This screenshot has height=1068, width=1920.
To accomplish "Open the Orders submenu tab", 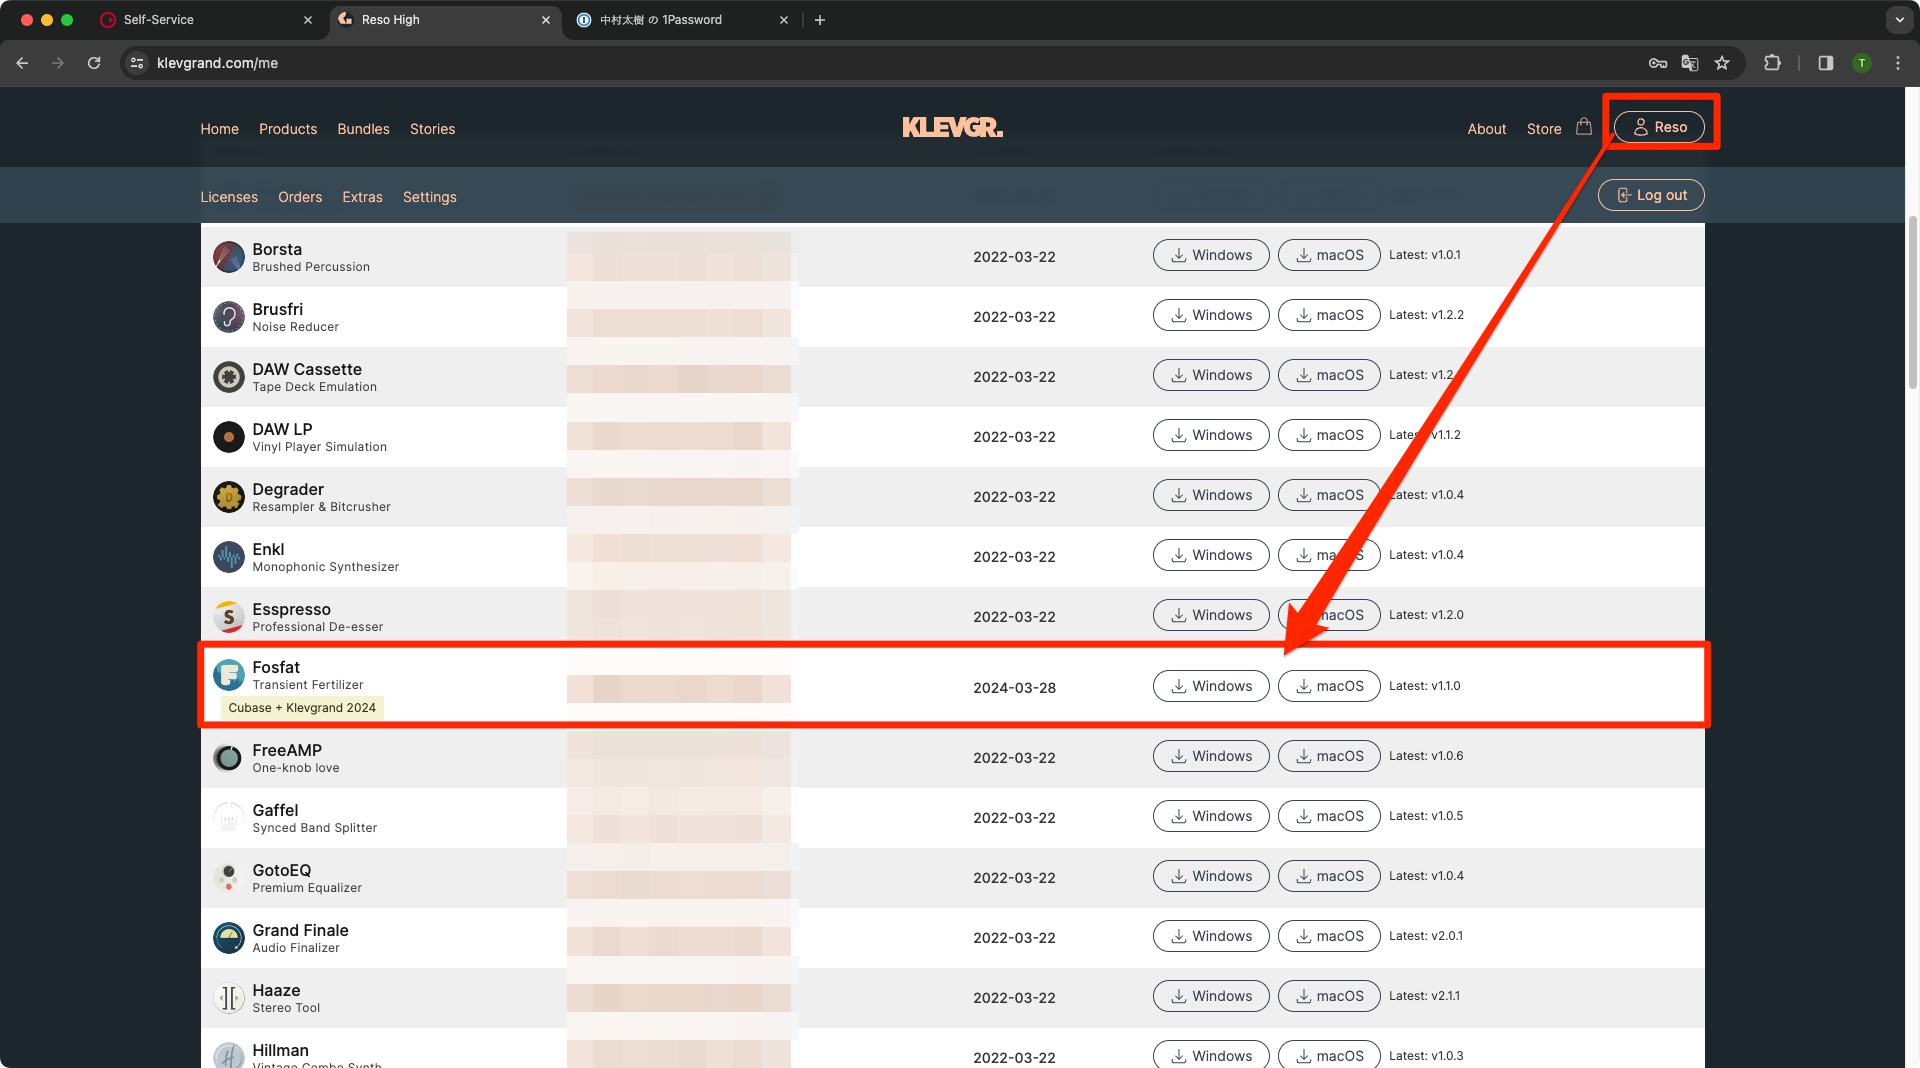I will (x=300, y=197).
